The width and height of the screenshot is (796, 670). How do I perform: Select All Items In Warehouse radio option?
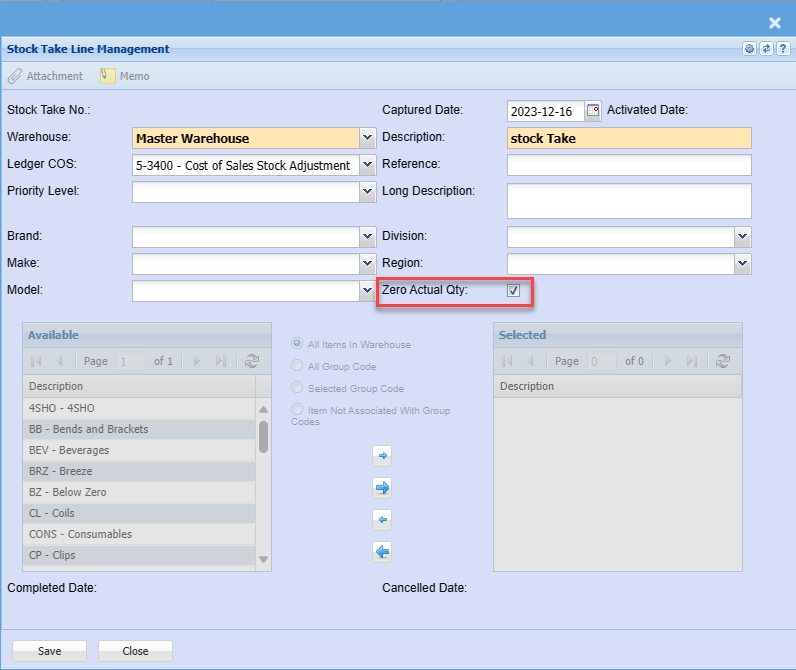(x=297, y=344)
